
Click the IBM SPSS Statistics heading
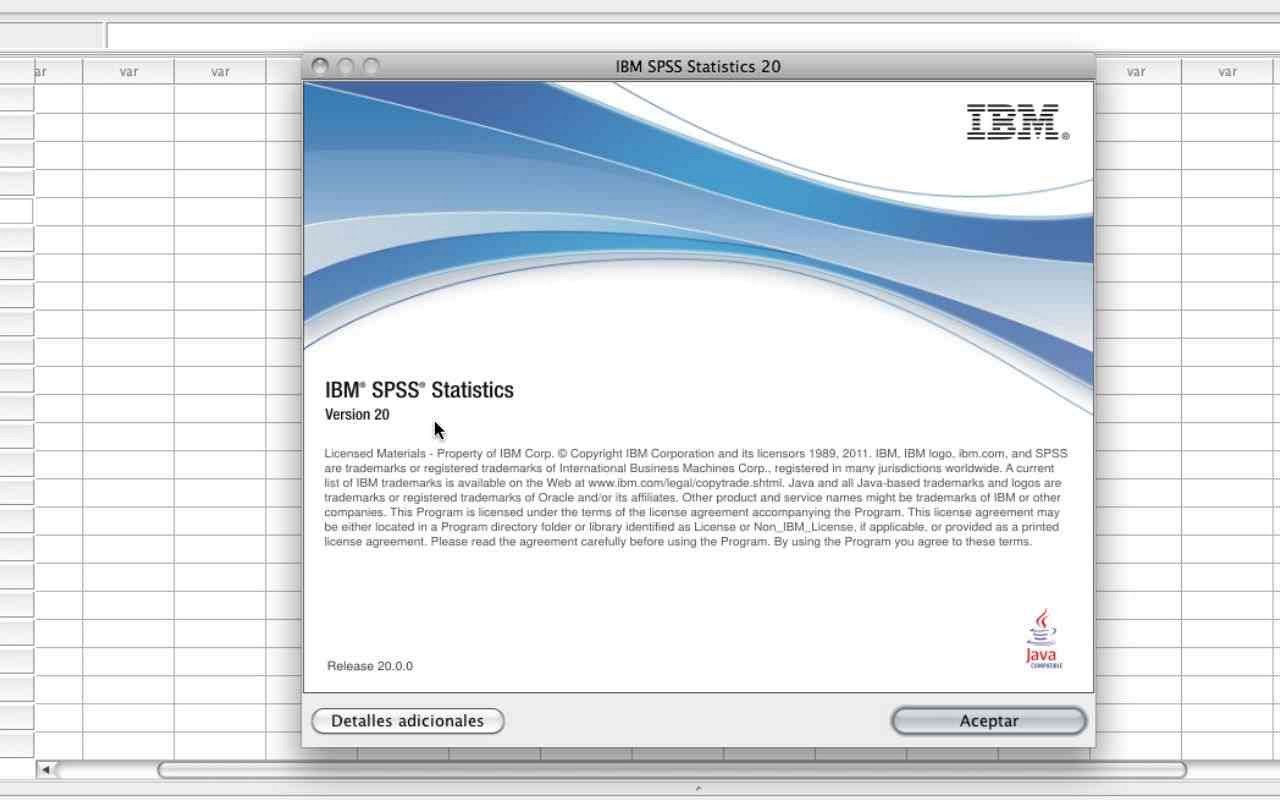click(420, 390)
